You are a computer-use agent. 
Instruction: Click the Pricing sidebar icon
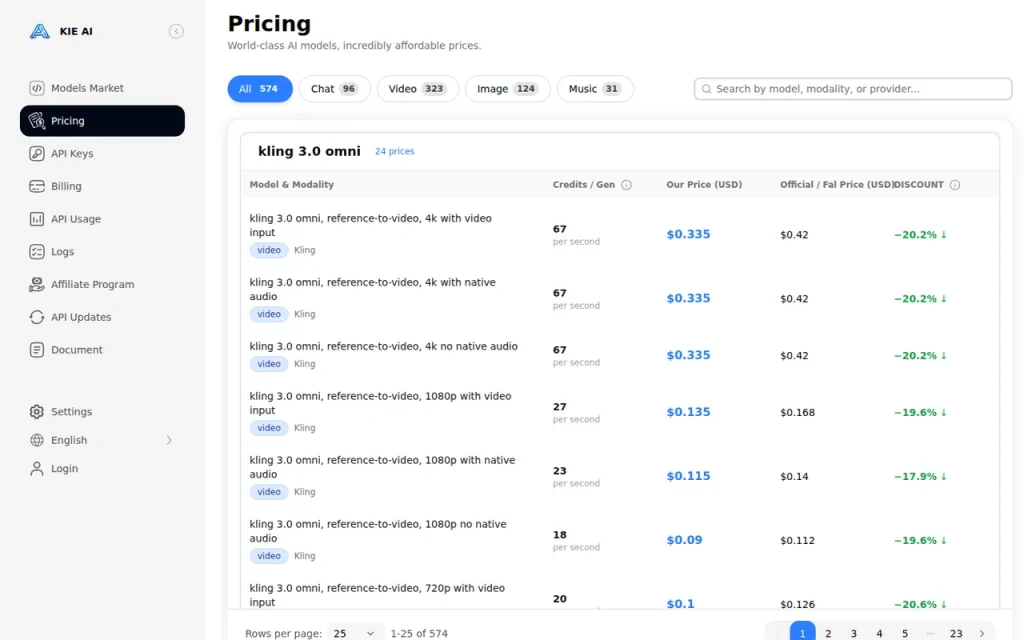[x=37, y=121]
